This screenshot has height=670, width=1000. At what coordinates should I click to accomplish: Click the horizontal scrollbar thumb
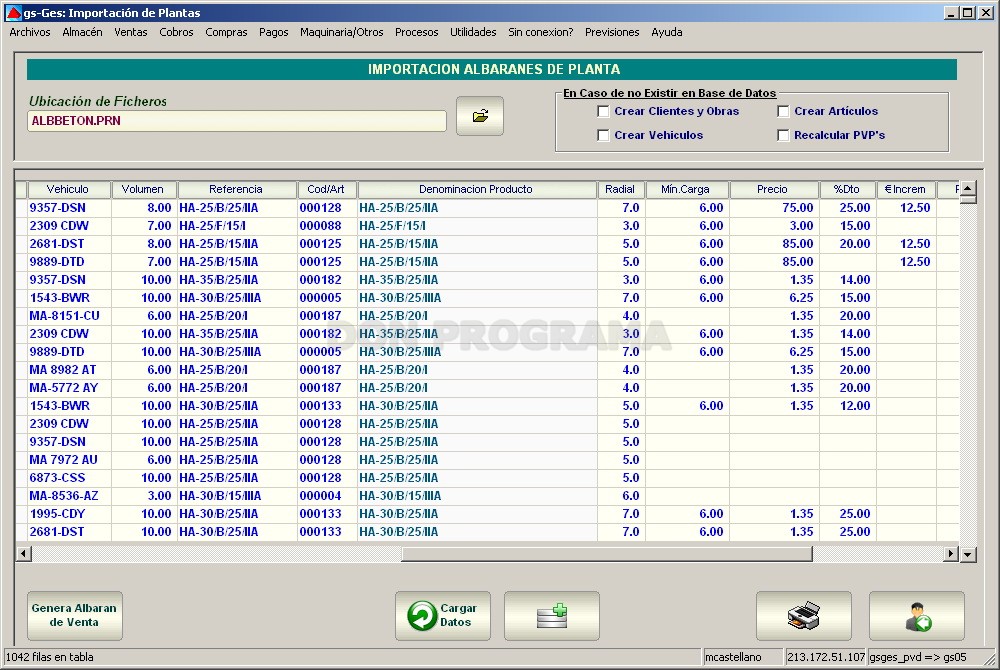(607, 554)
